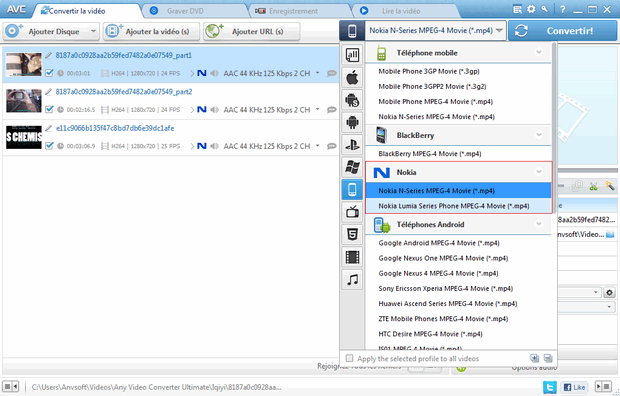Choose the HTML5 video category icon
This screenshot has width=620, height=396.
pos(352,235)
